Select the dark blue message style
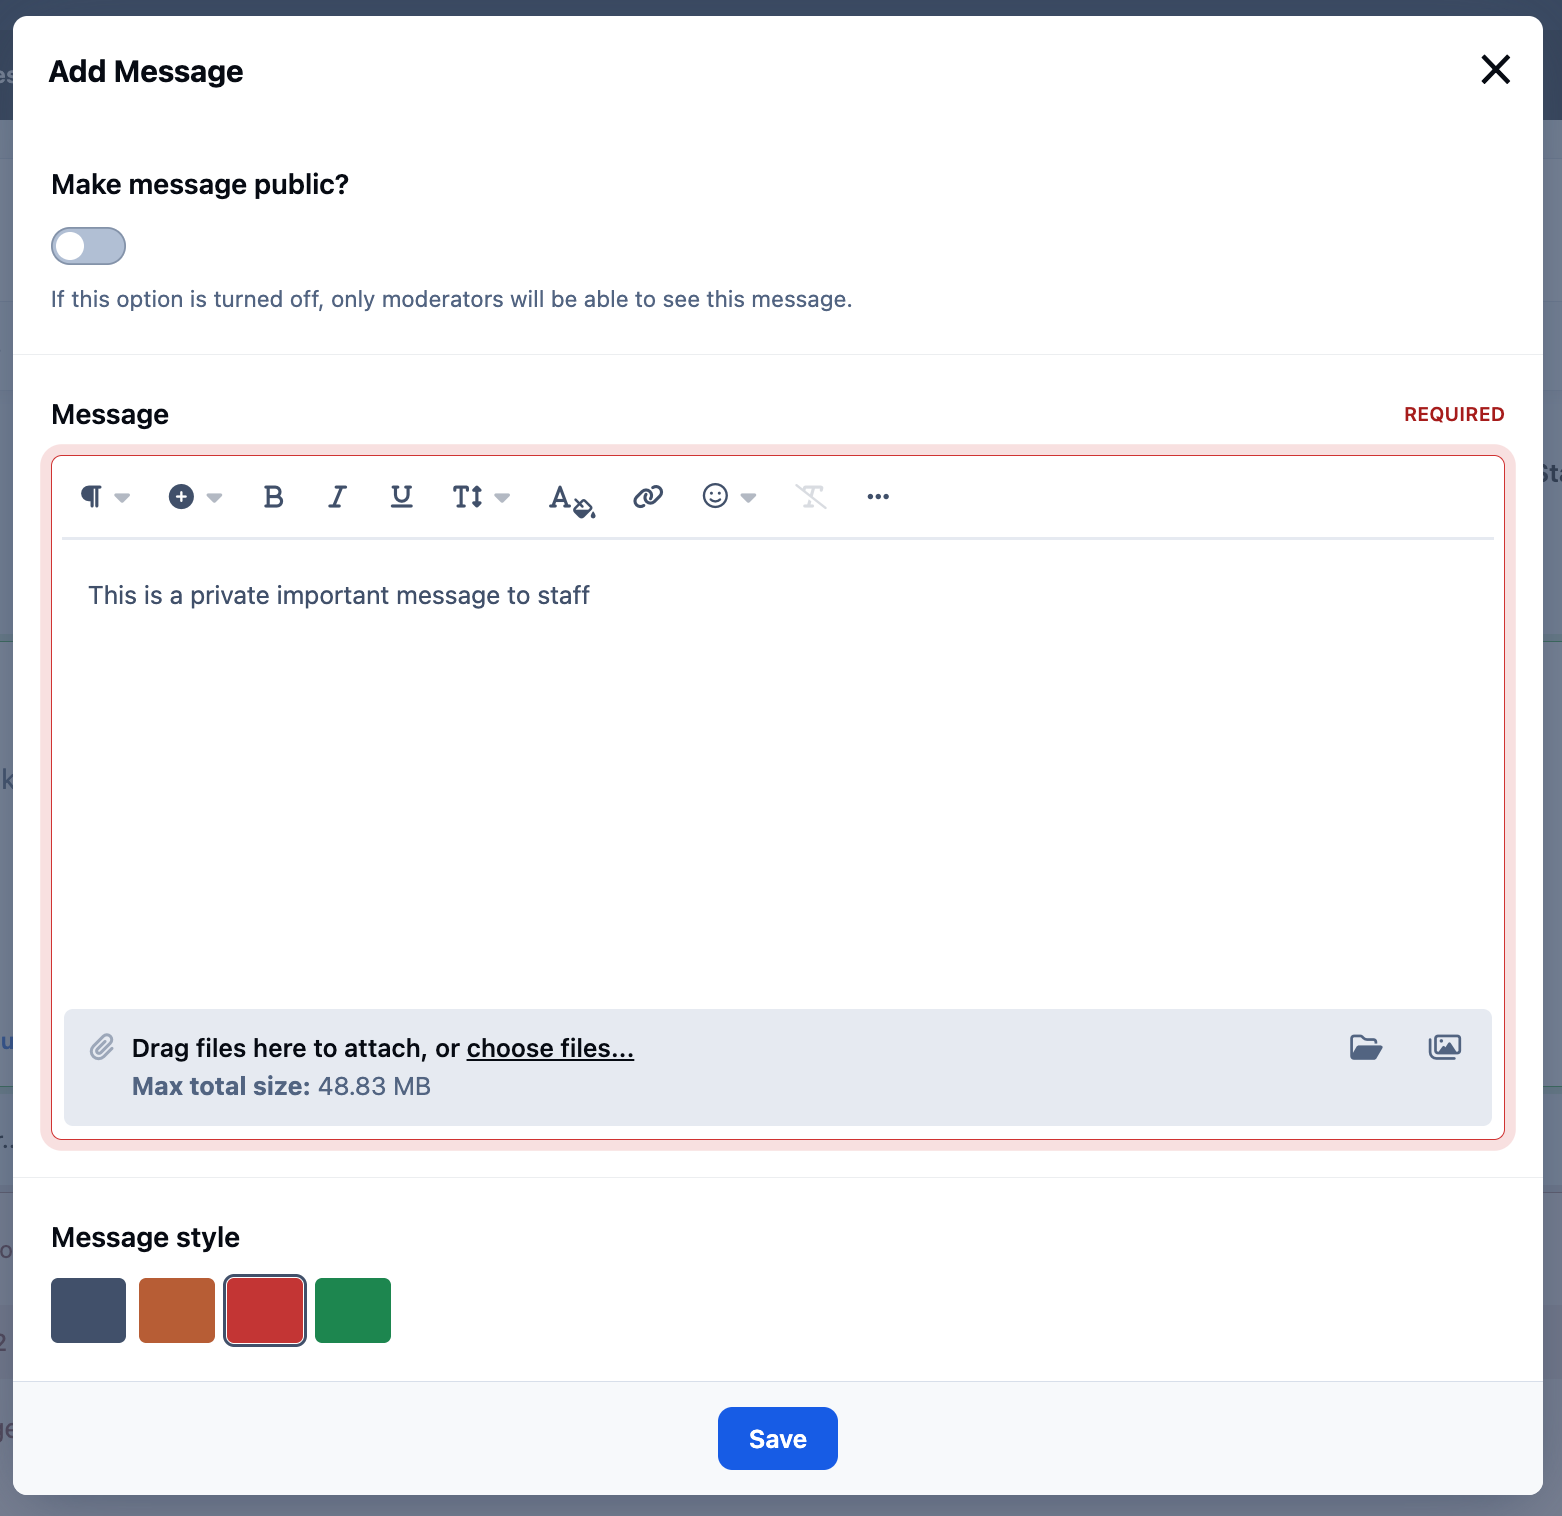The height and width of the screenshot is (1516, 1562). (89, 1310)
